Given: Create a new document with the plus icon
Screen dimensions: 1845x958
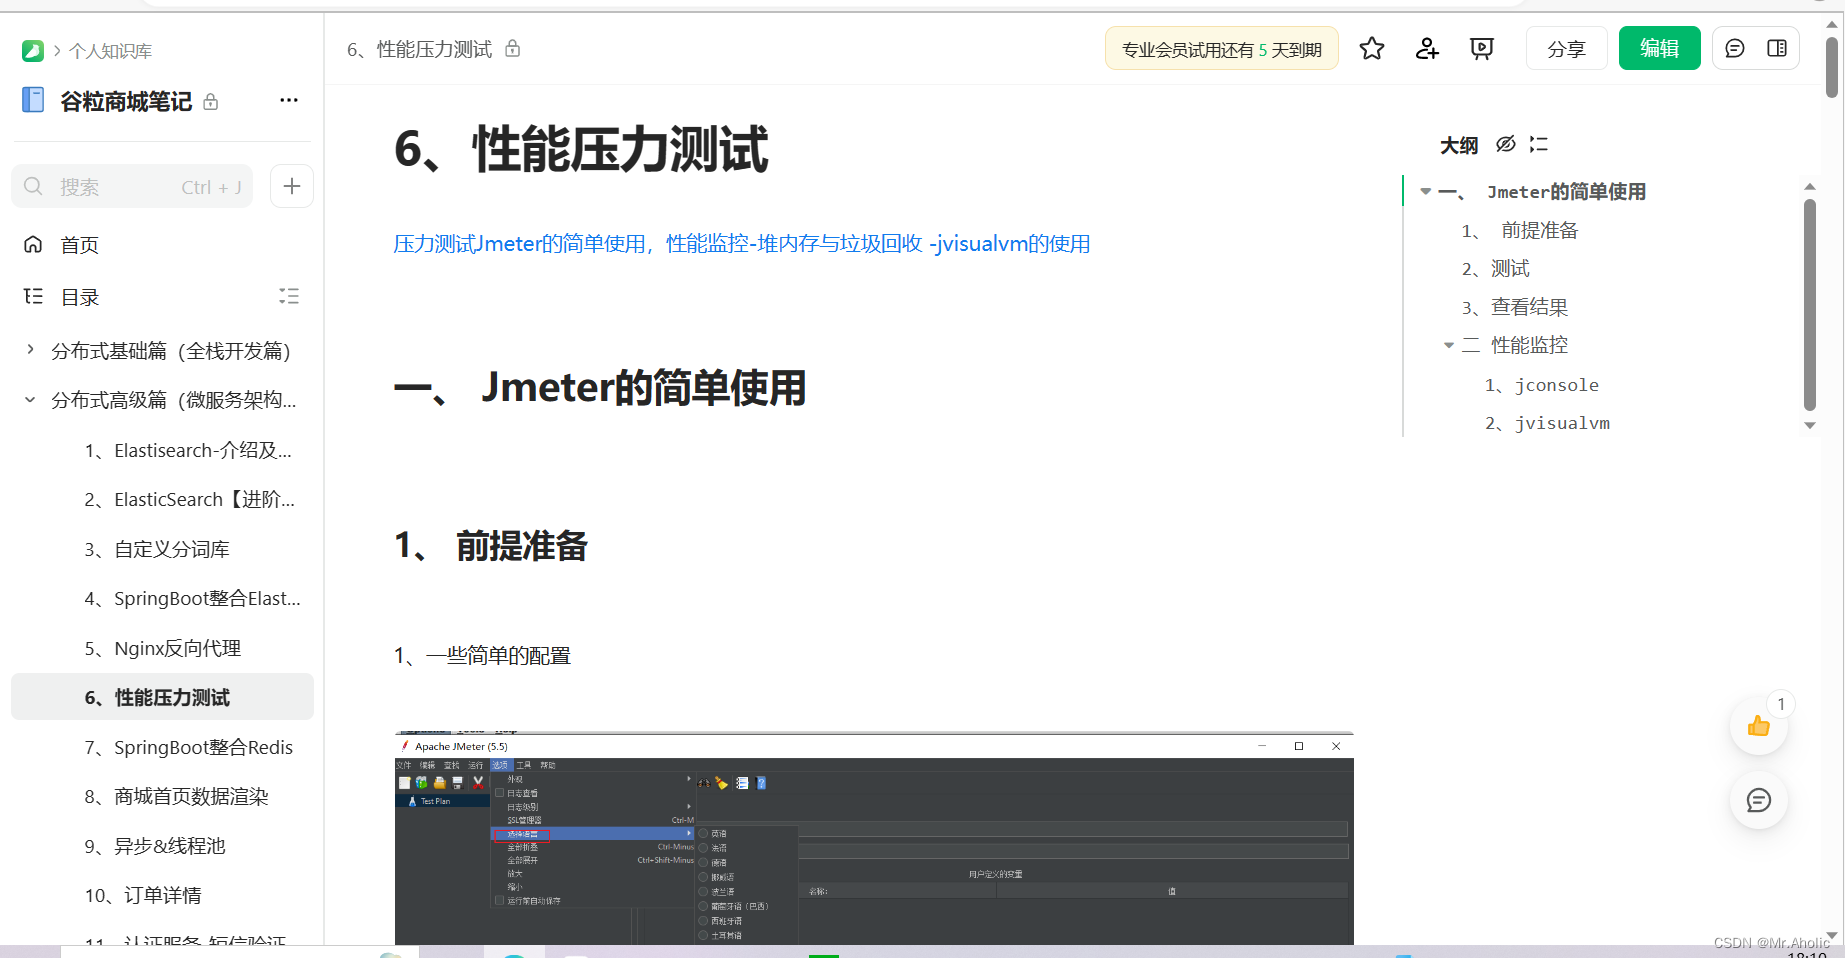Looking at the screenshot, I should pos(291,186).
